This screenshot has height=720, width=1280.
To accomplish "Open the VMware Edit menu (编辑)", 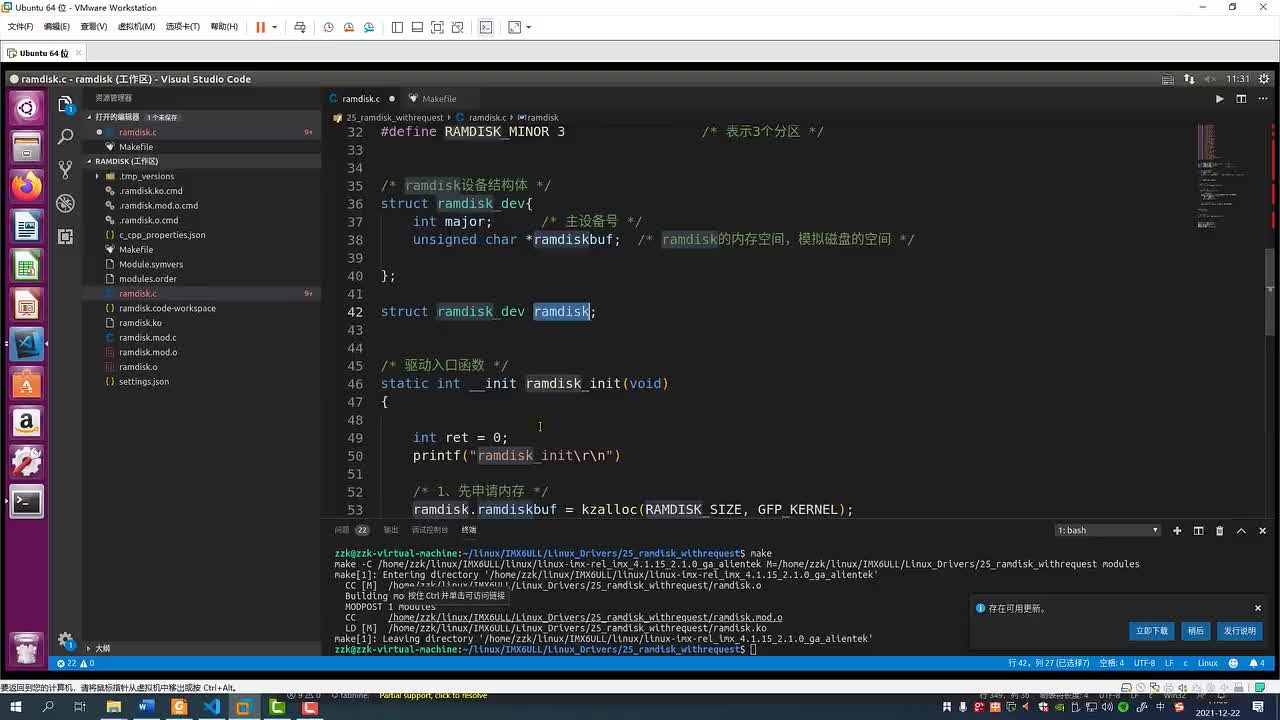I will pos(57,27).
